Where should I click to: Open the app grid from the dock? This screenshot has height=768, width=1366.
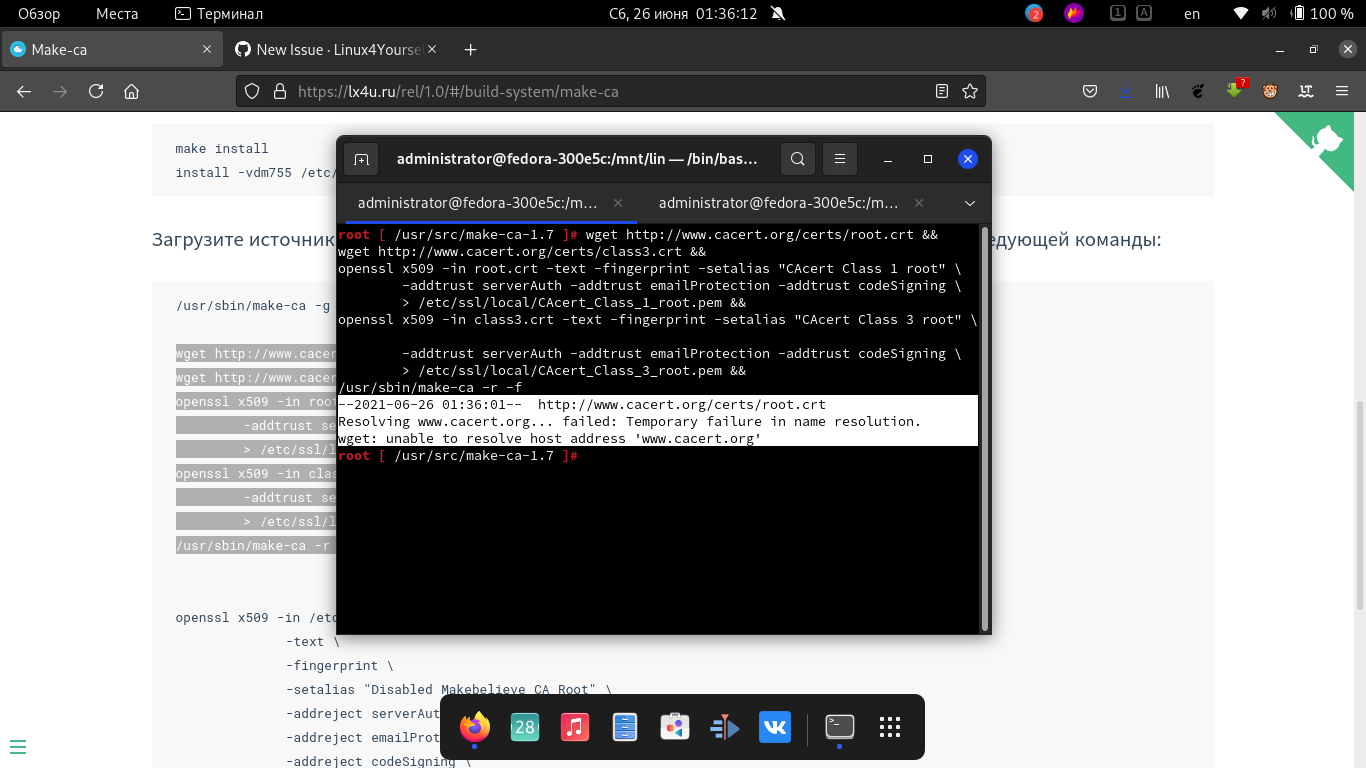click(889, 727)
